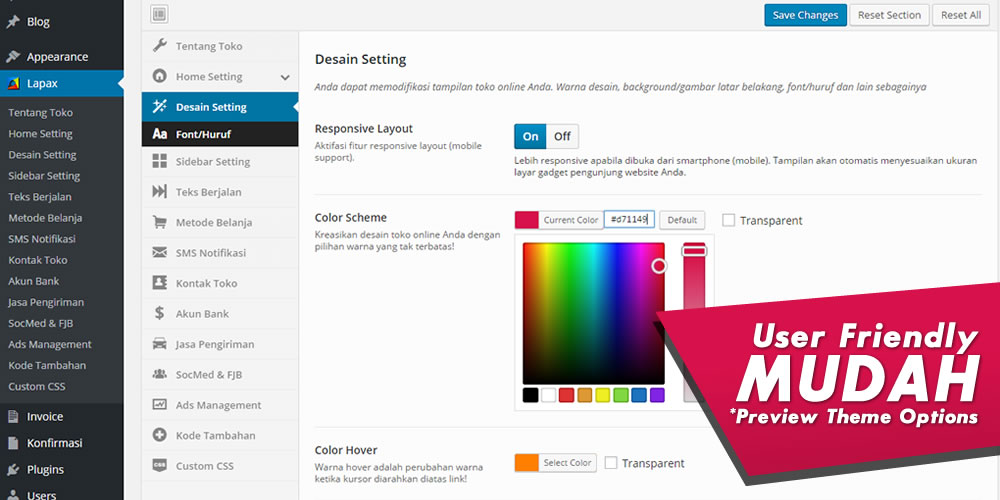1000x500 pixels.
Task: Click the hex color code field
Action: [x=629, y=220]
